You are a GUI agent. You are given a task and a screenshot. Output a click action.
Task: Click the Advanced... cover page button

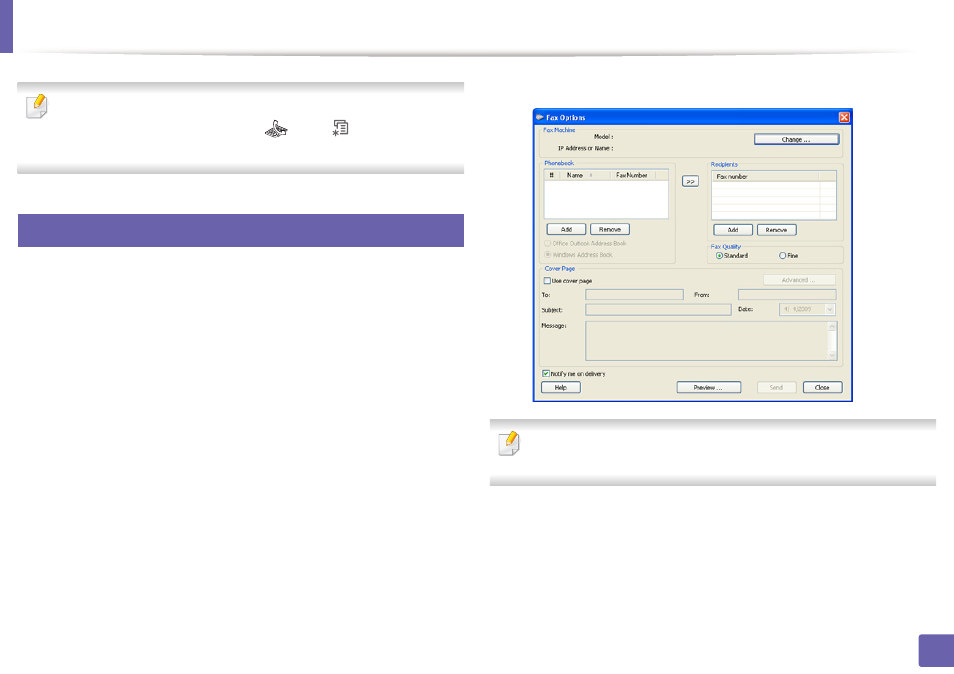(799, 280)
